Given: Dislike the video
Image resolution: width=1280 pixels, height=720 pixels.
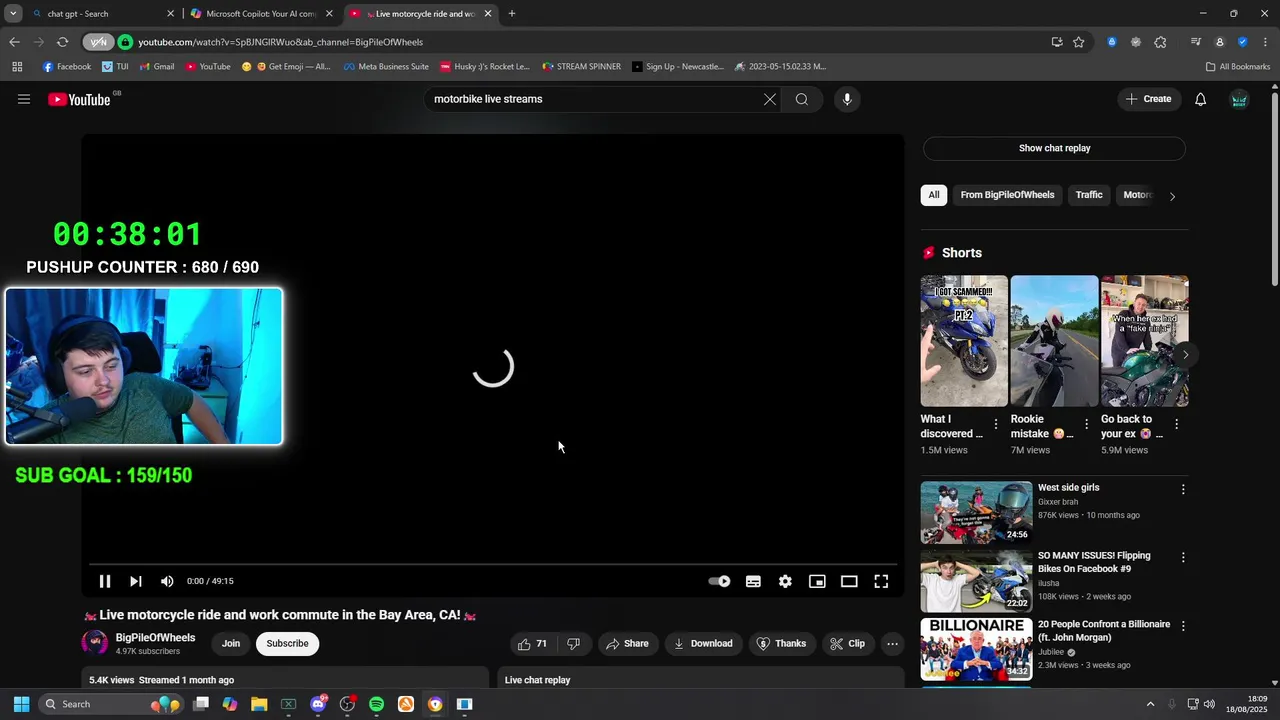Looking at the screenshot, I should 573,644.
